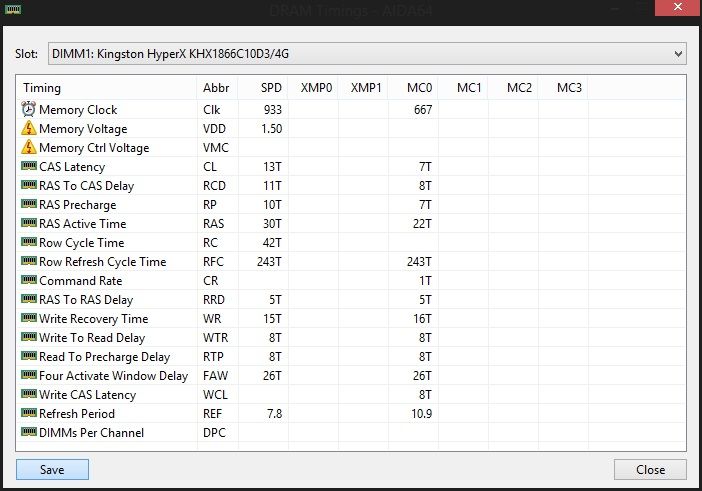The image size is (702, 491).
Task: Click the MC0 Refresh Period value 10.9
Action: (x=422, y=414)
